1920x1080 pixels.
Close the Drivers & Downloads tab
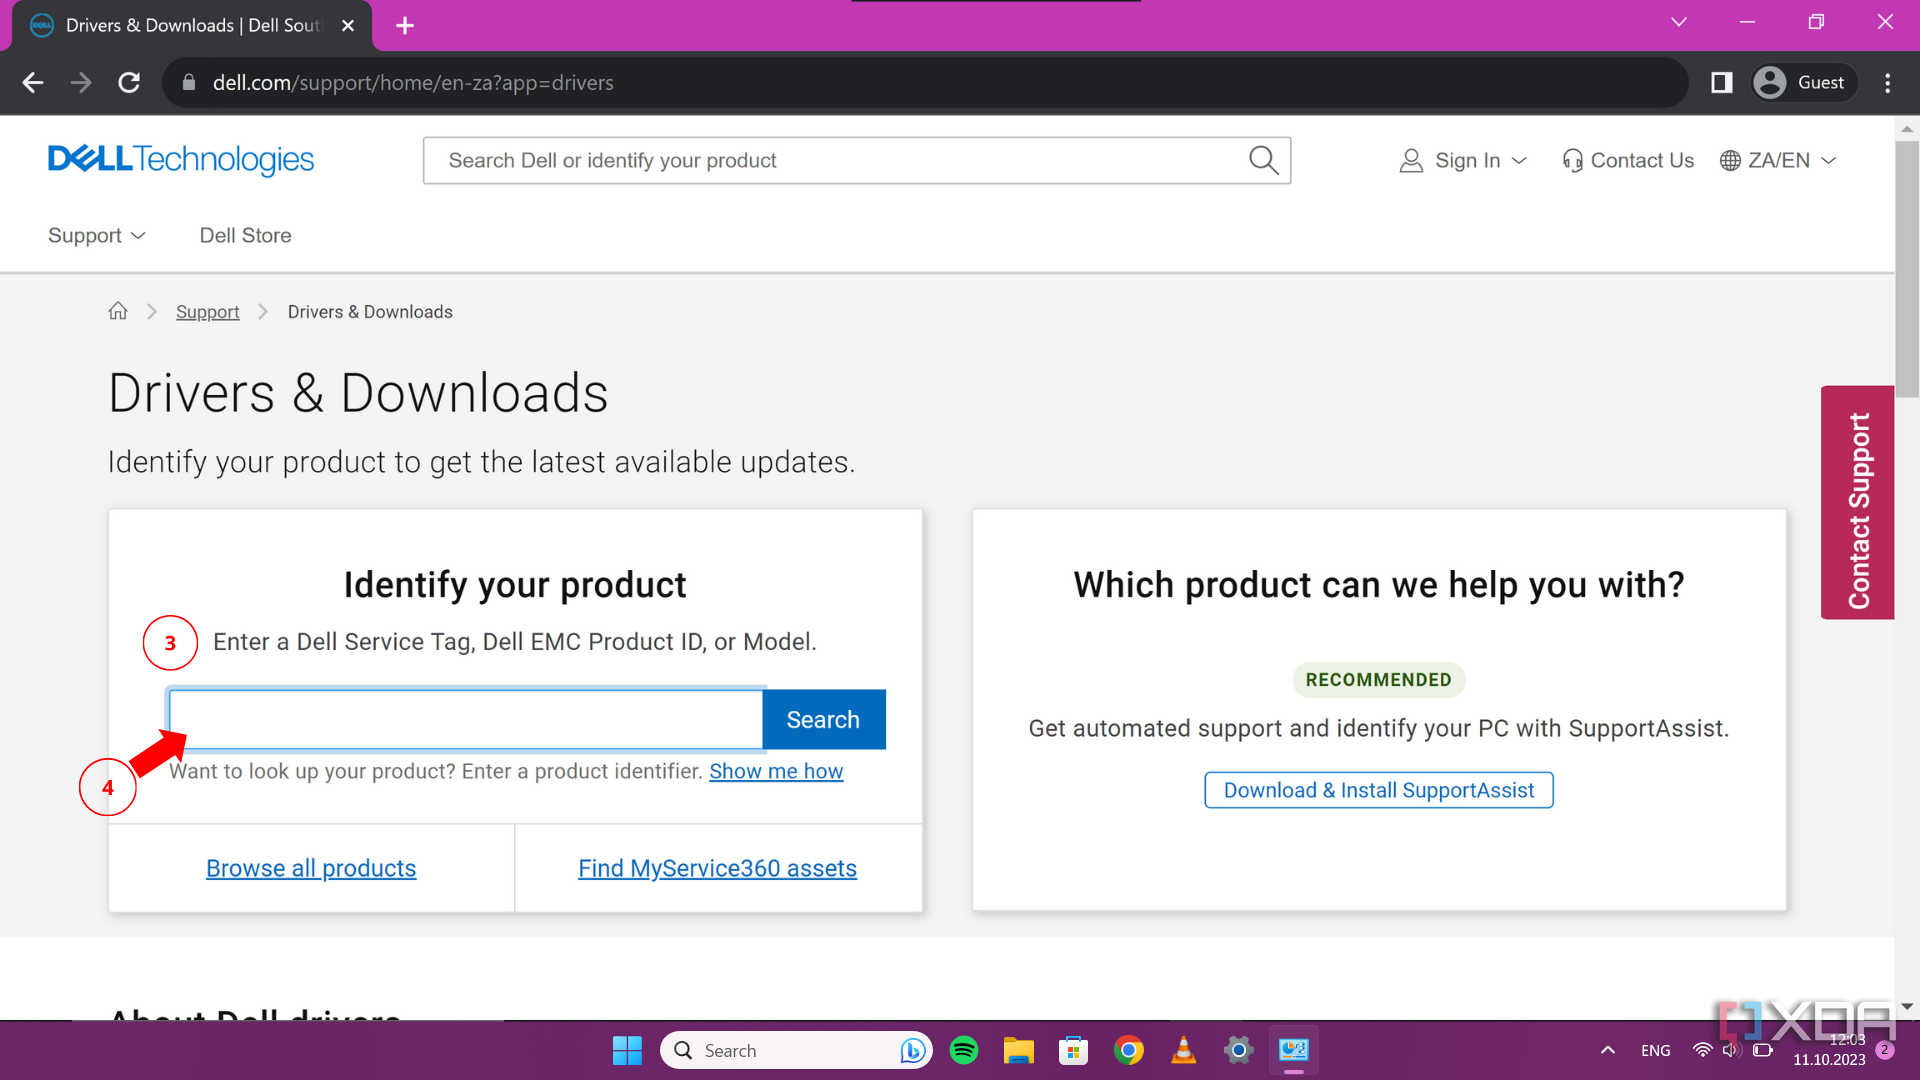[x=348, y=26]
